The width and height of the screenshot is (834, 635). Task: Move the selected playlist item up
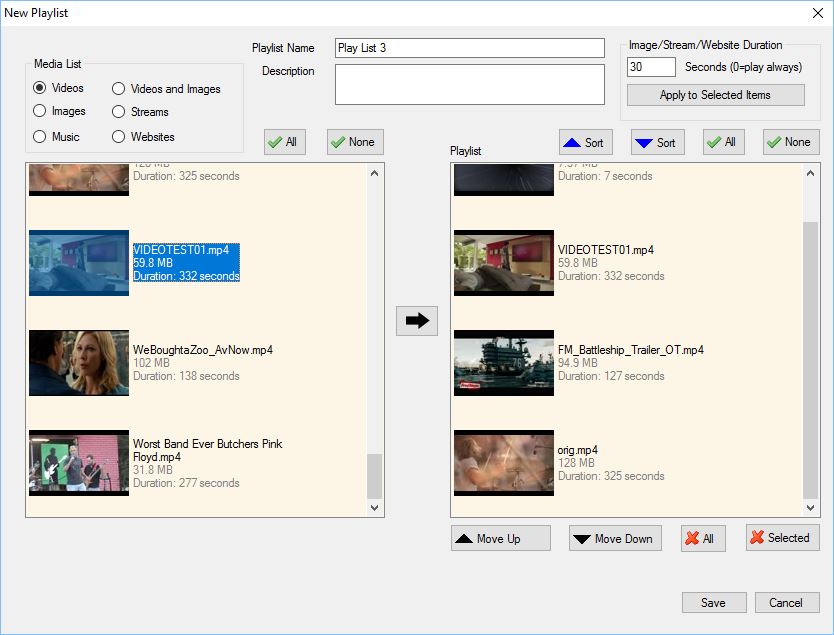(501, 539)
